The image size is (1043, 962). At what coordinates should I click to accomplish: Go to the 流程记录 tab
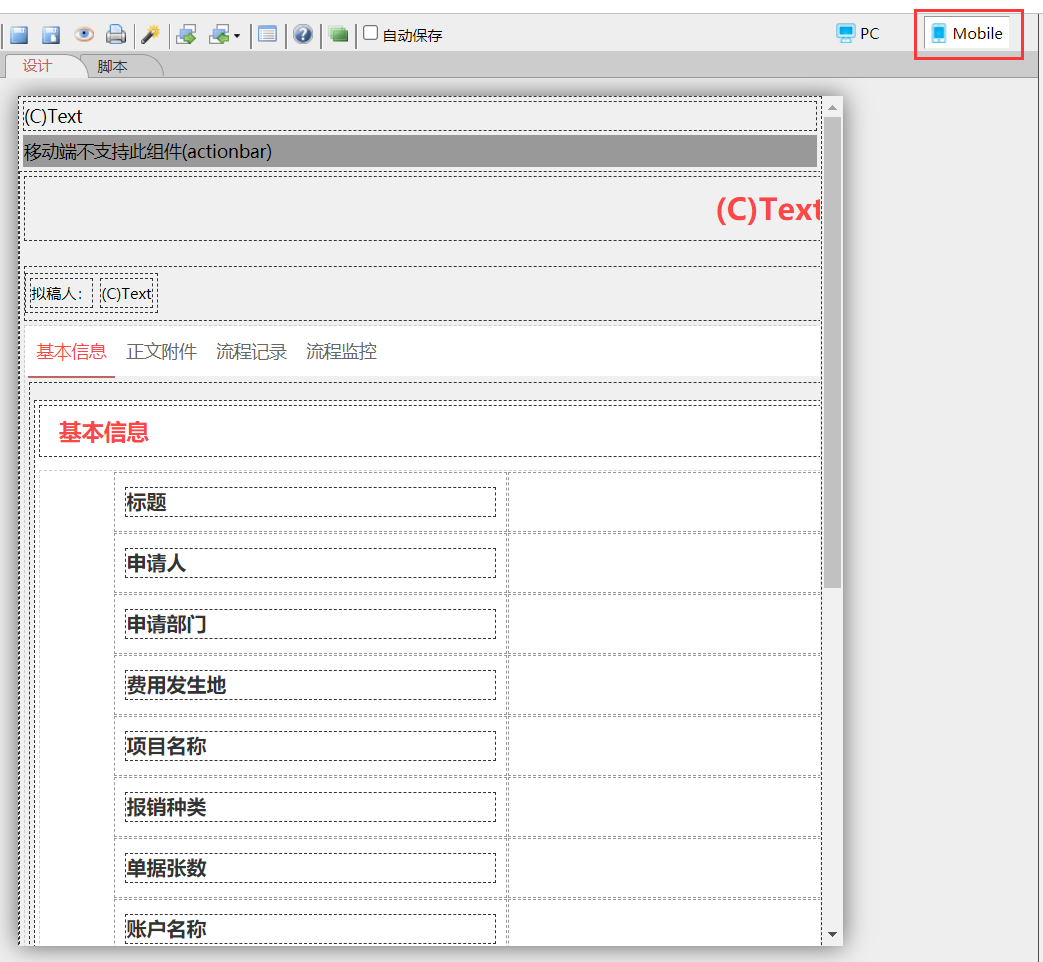251,352
